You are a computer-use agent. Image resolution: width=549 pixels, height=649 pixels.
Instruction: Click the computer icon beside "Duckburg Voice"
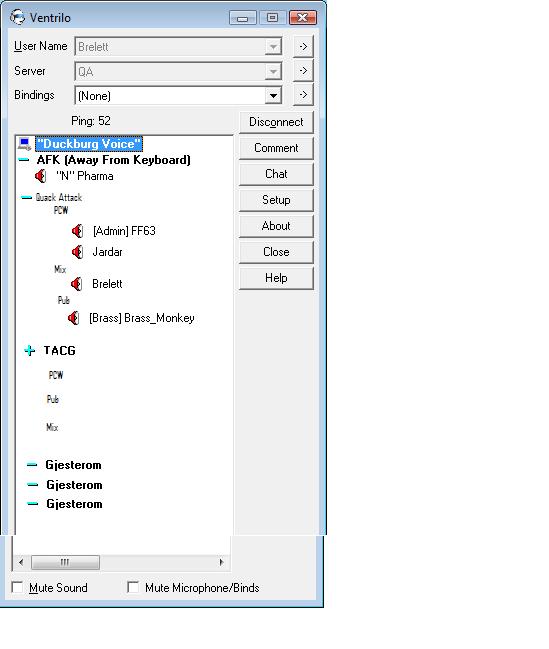[25, 144]
